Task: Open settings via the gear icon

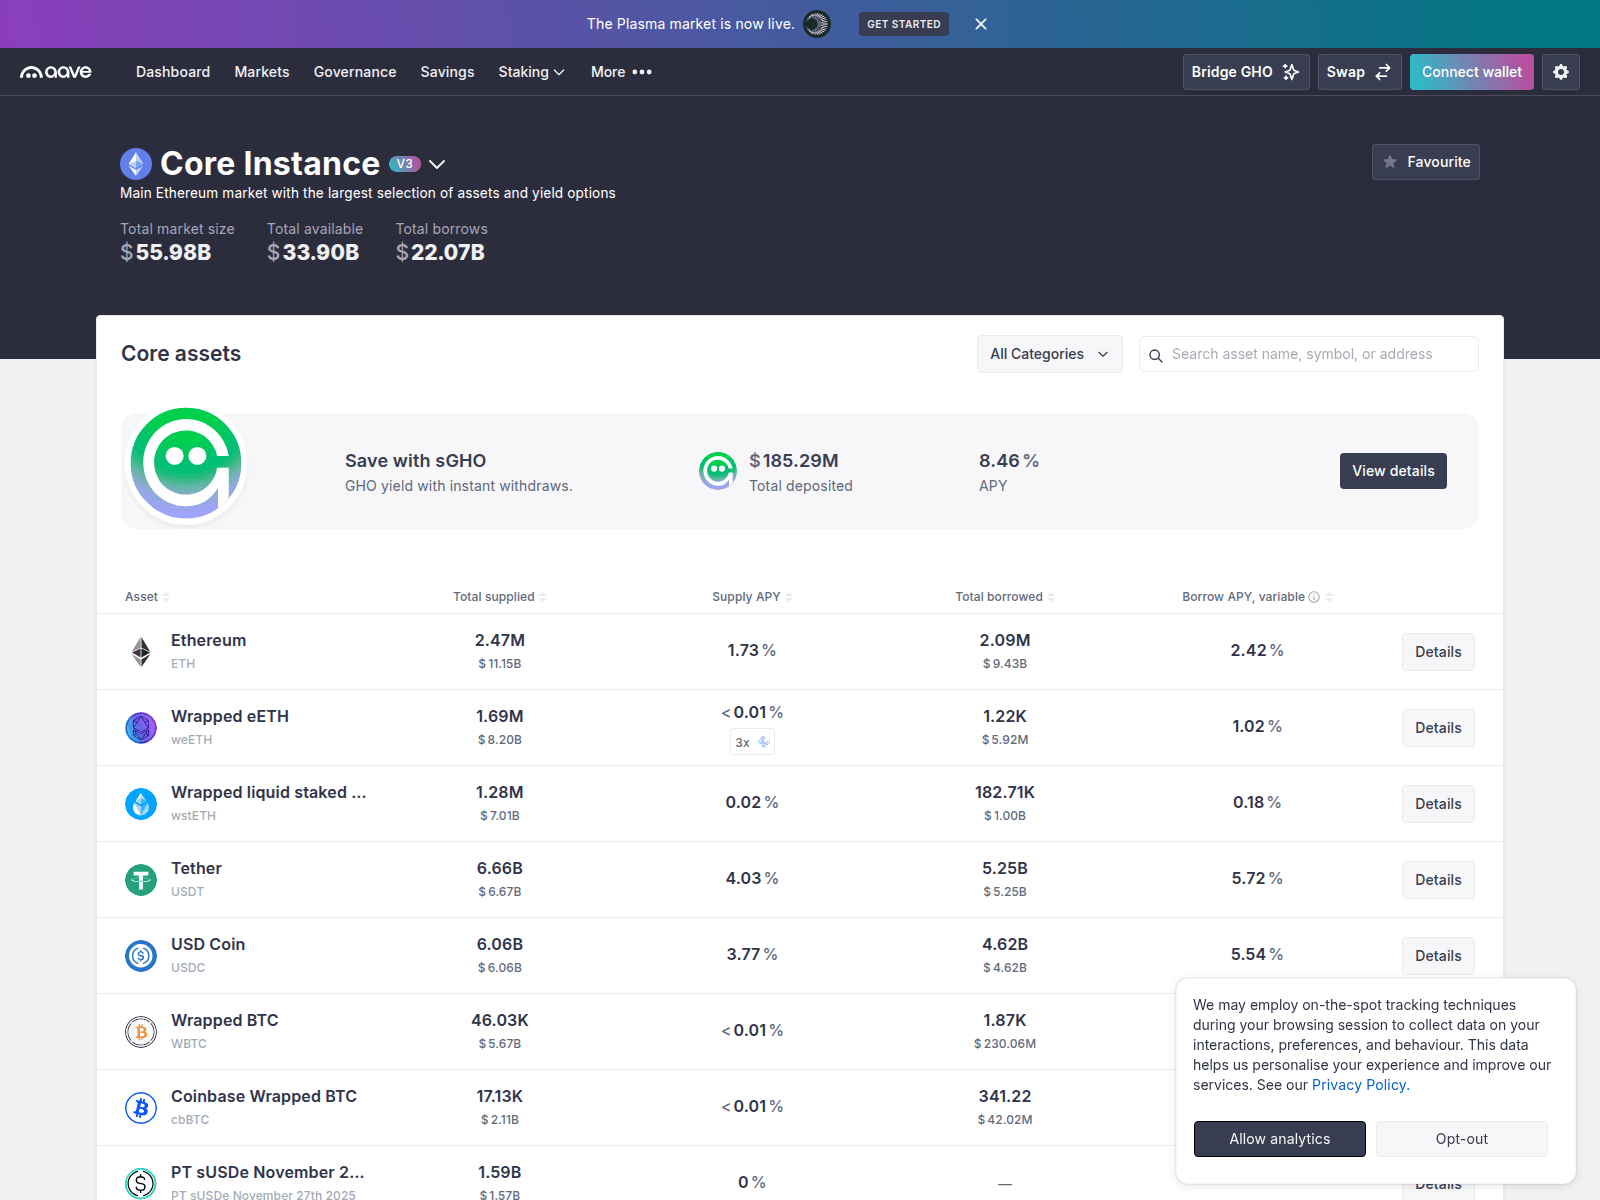Action: tap(1560, 71)
